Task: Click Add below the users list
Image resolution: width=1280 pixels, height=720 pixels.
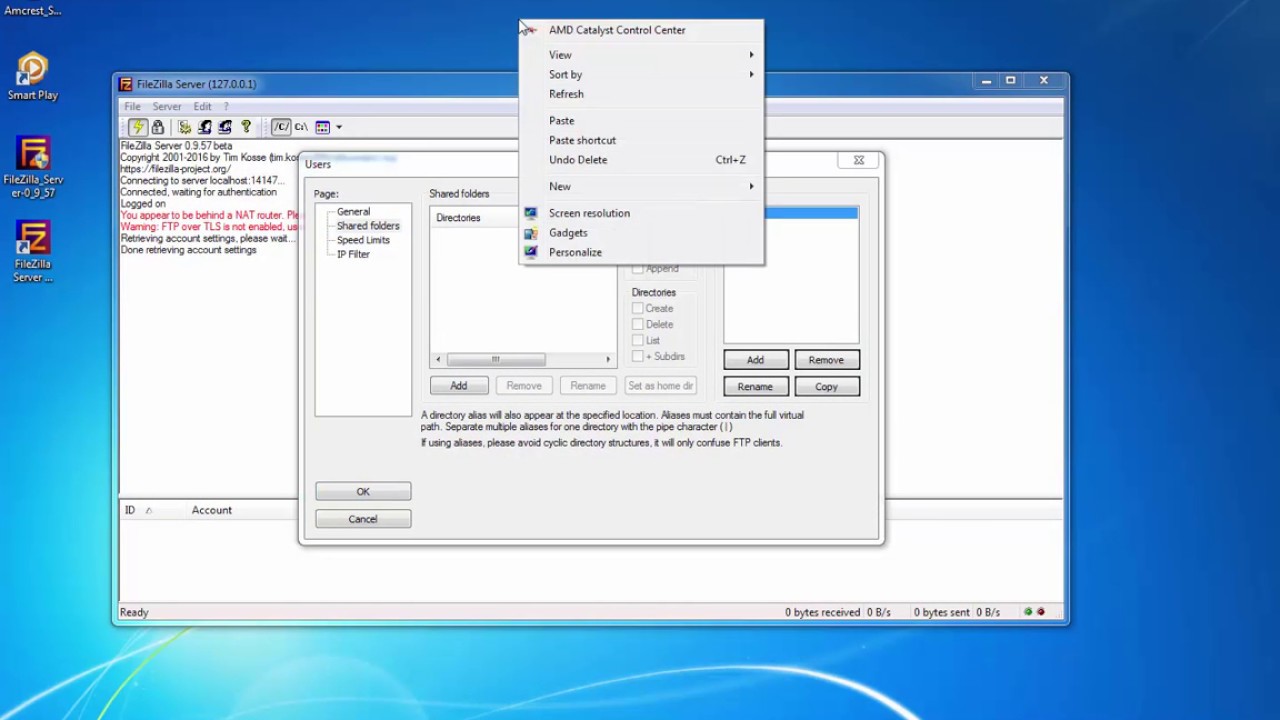Action: (755, 360)
